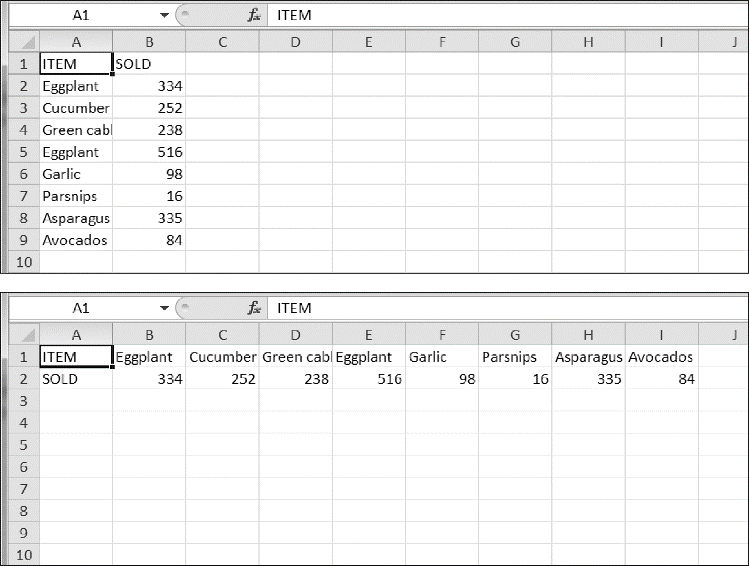This screenshot has height=566, width=749.
Task: Click the cell with value 98 in the top sheet
Action: coord(149,174)
